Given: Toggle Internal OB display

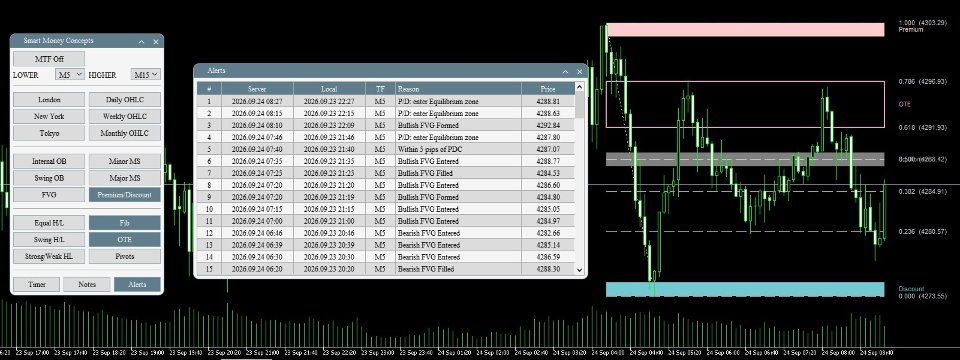Looking at the screenshot, I should (x=49, y=162).
